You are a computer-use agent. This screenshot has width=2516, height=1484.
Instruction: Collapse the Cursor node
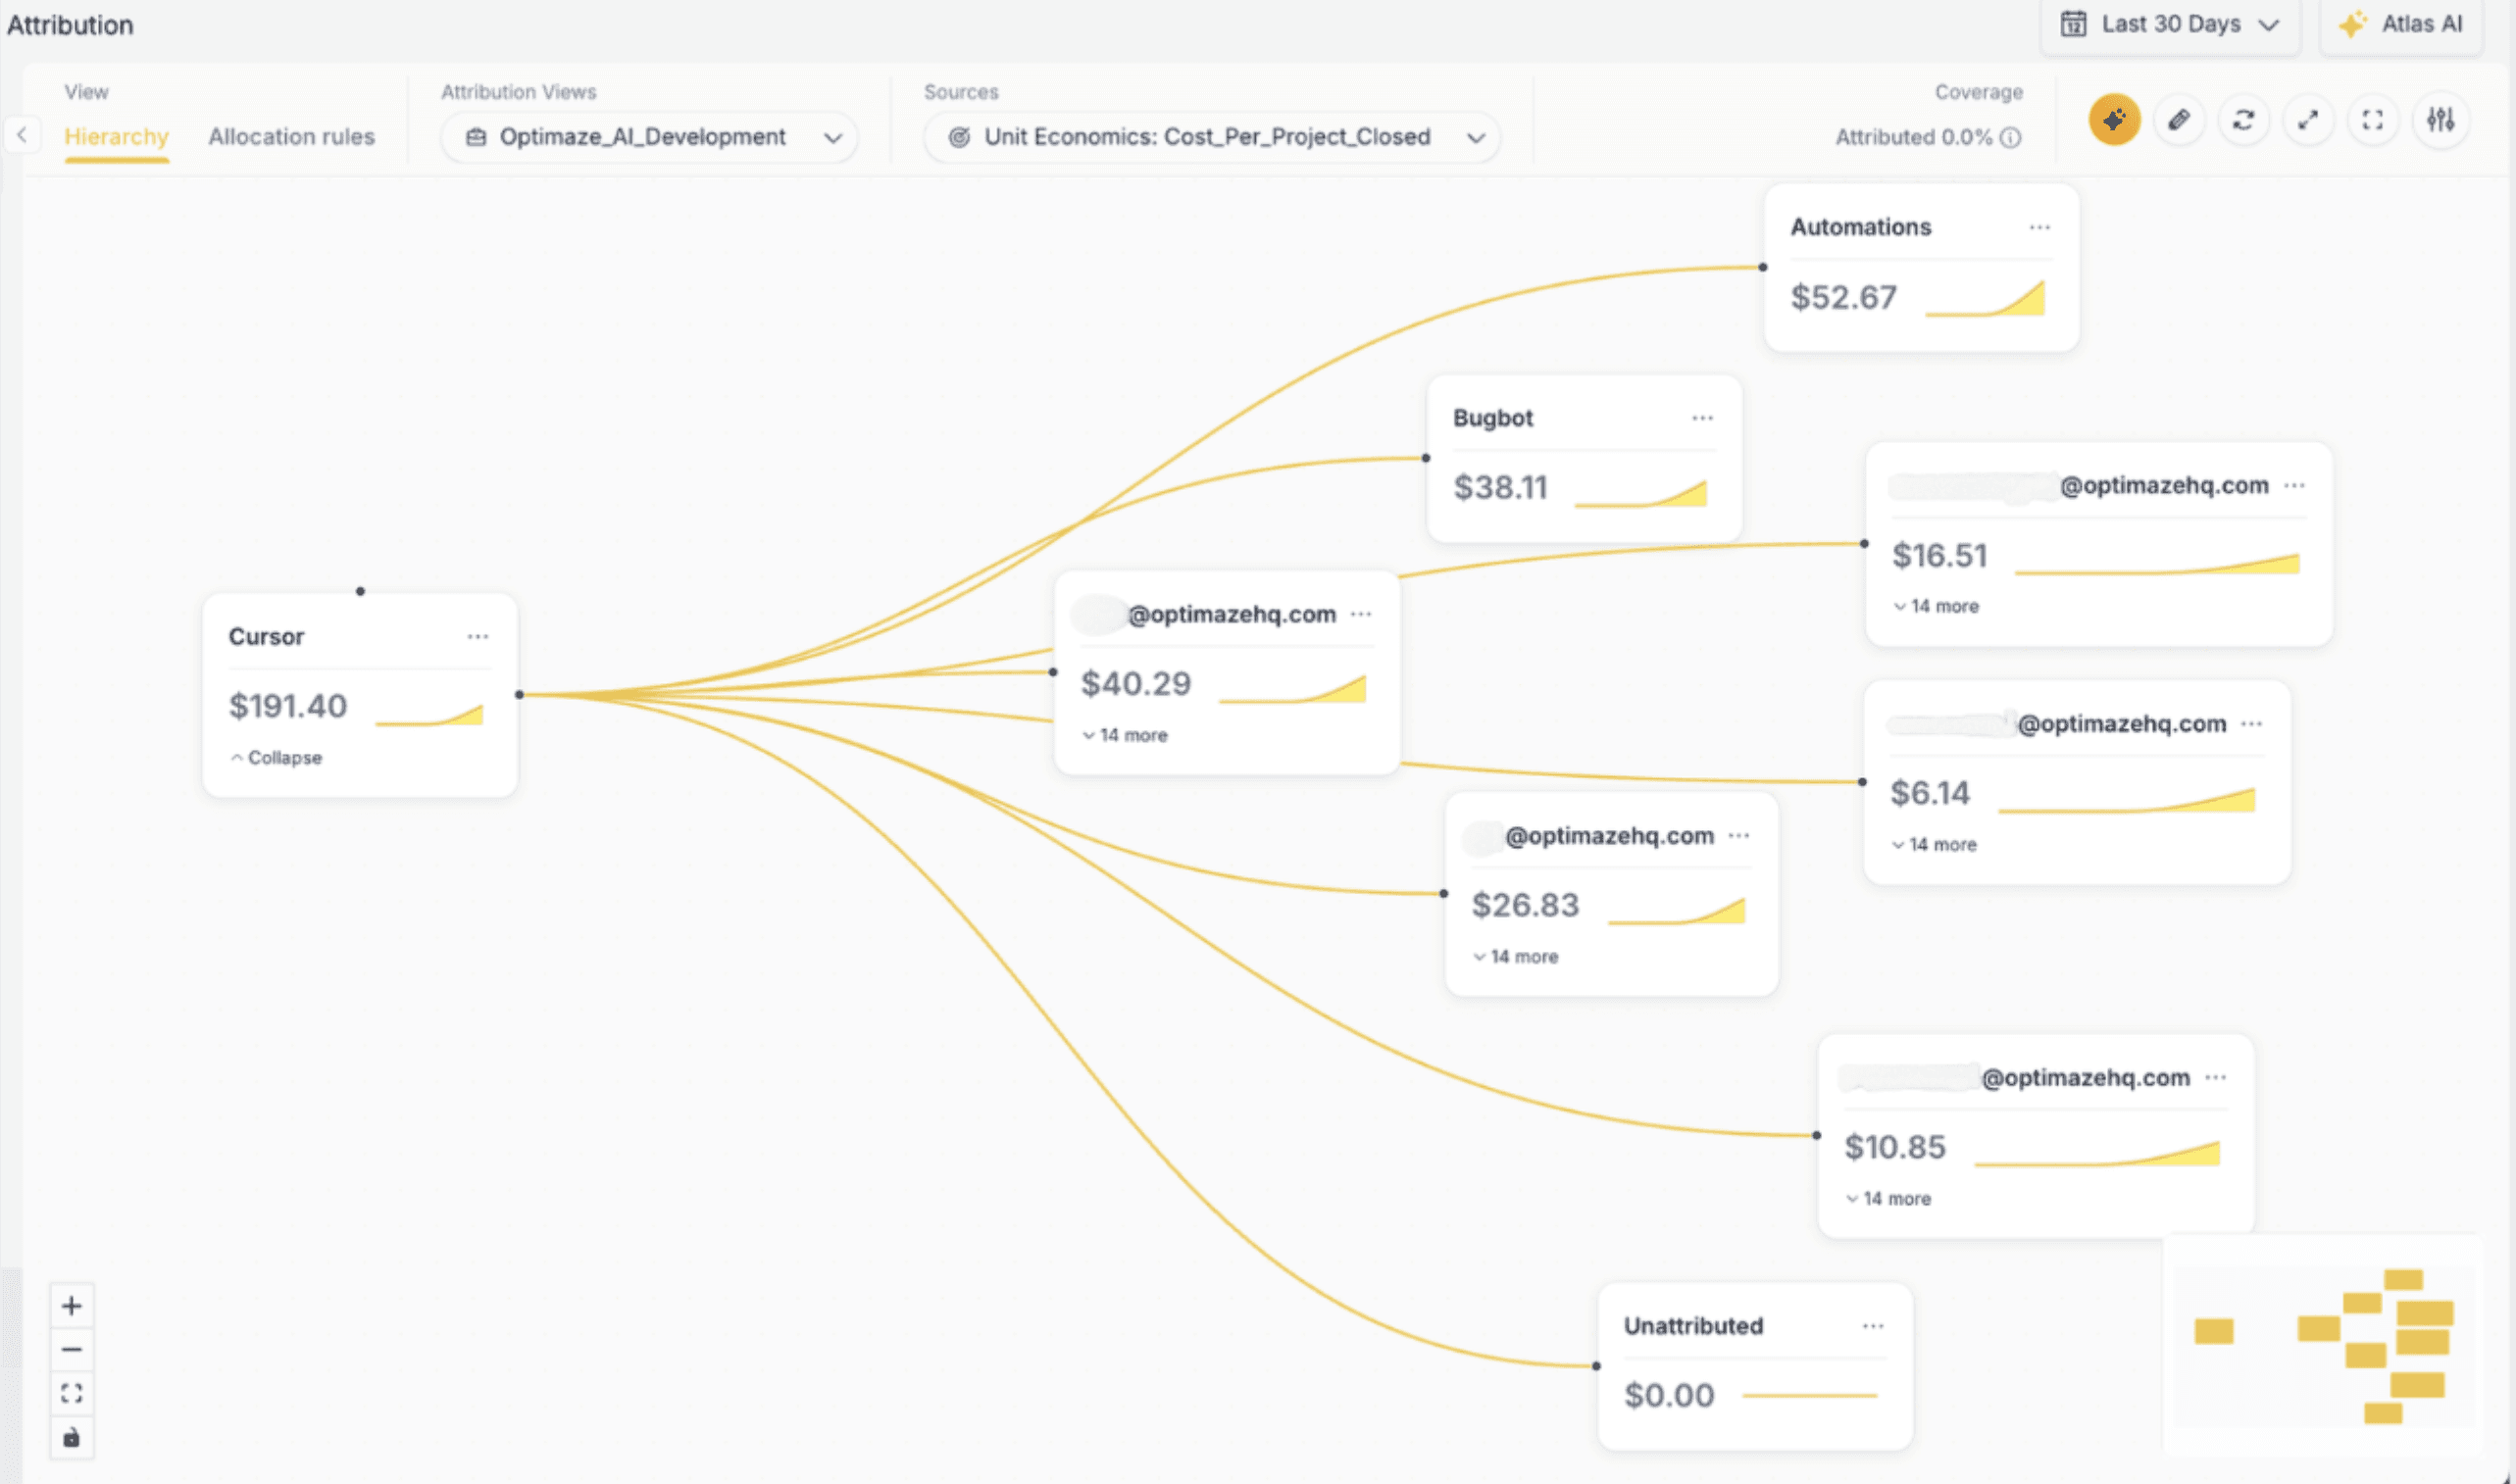(x=276, y=758)
